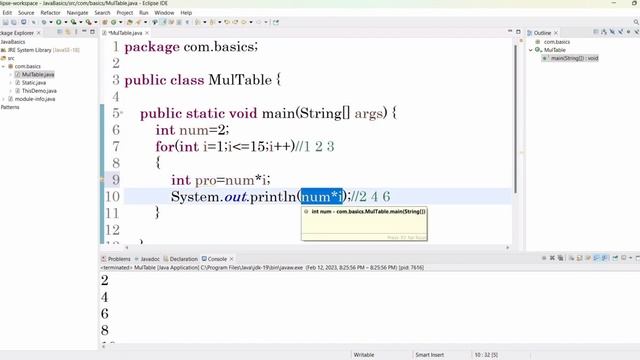
Task: Toggle Sort in the Outline view
Action: [604, 32]
